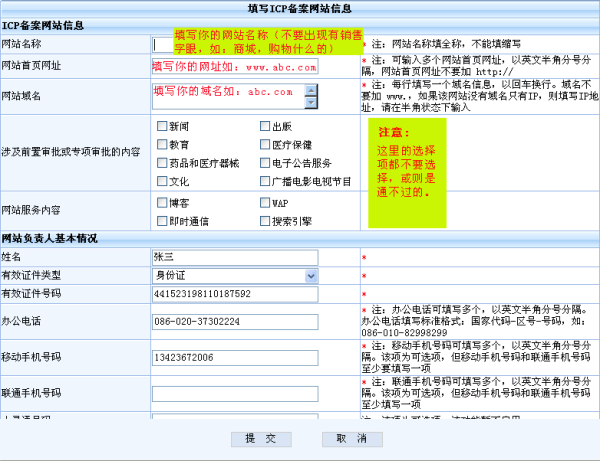Viewport: 600px width, 461px height.
Task: Check the 药品和医疗器械 box
Action: click(x=162, y=163)
